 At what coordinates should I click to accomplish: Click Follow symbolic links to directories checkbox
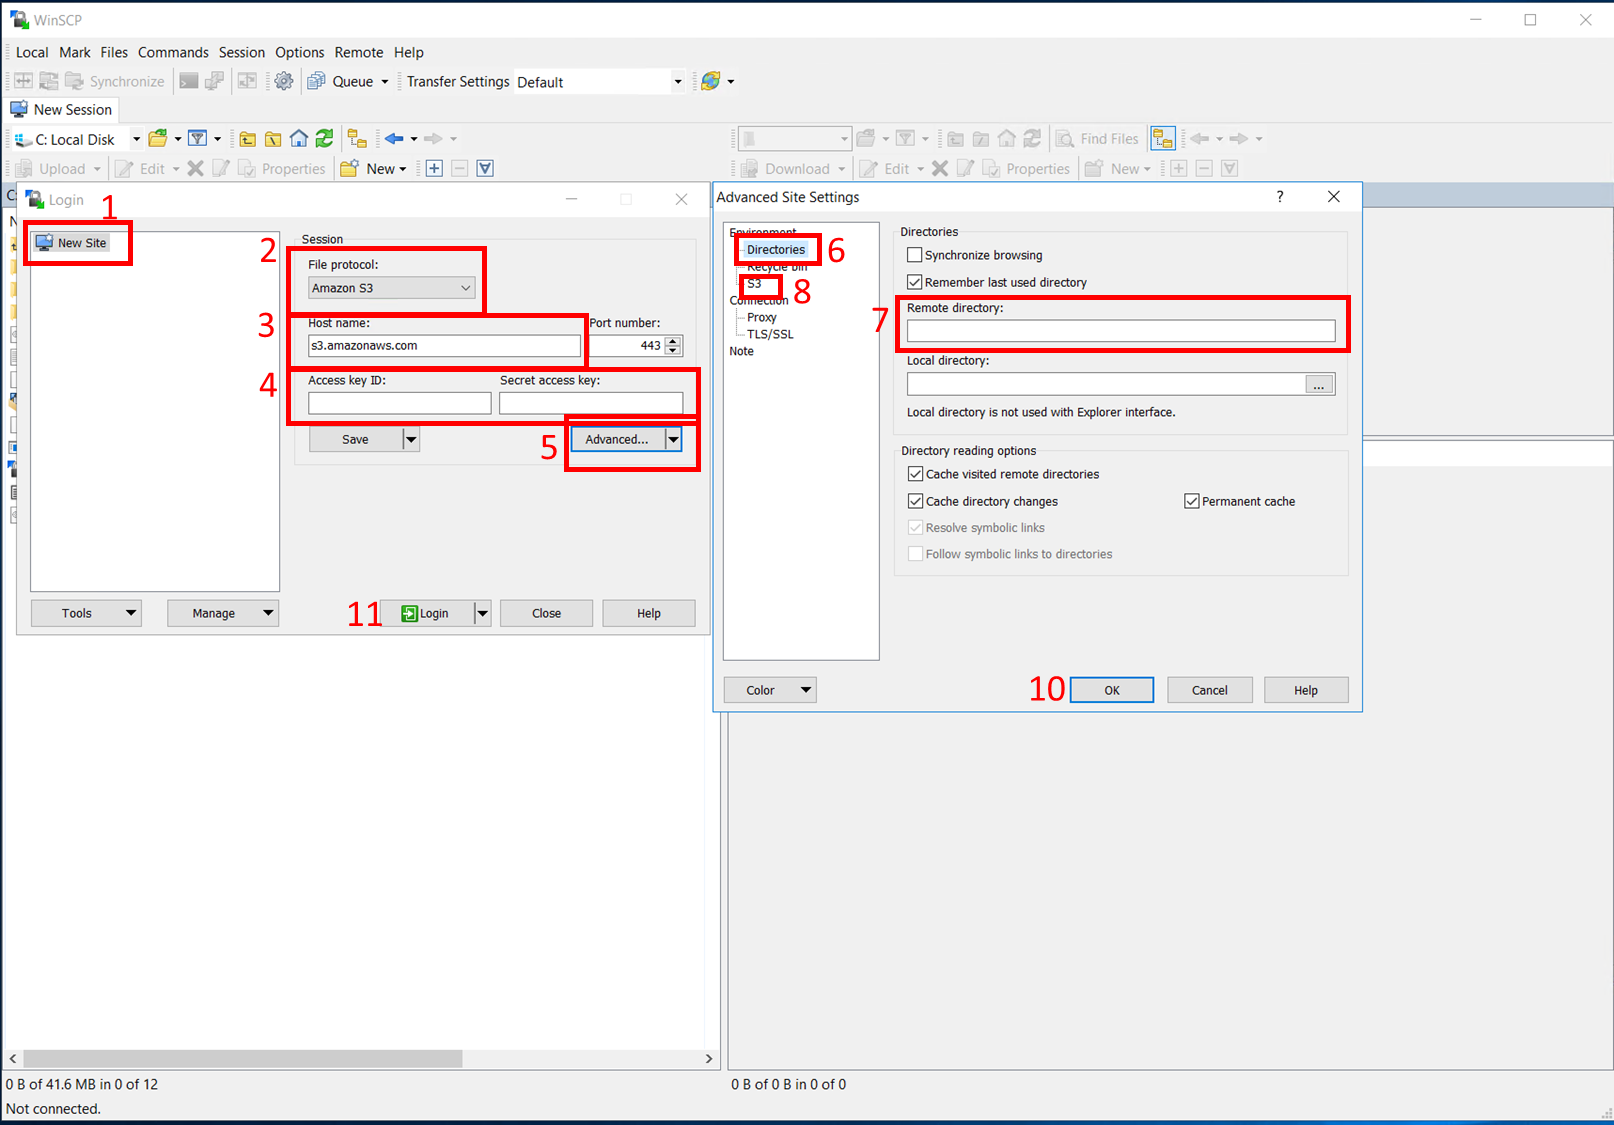(x=915, y=554)
